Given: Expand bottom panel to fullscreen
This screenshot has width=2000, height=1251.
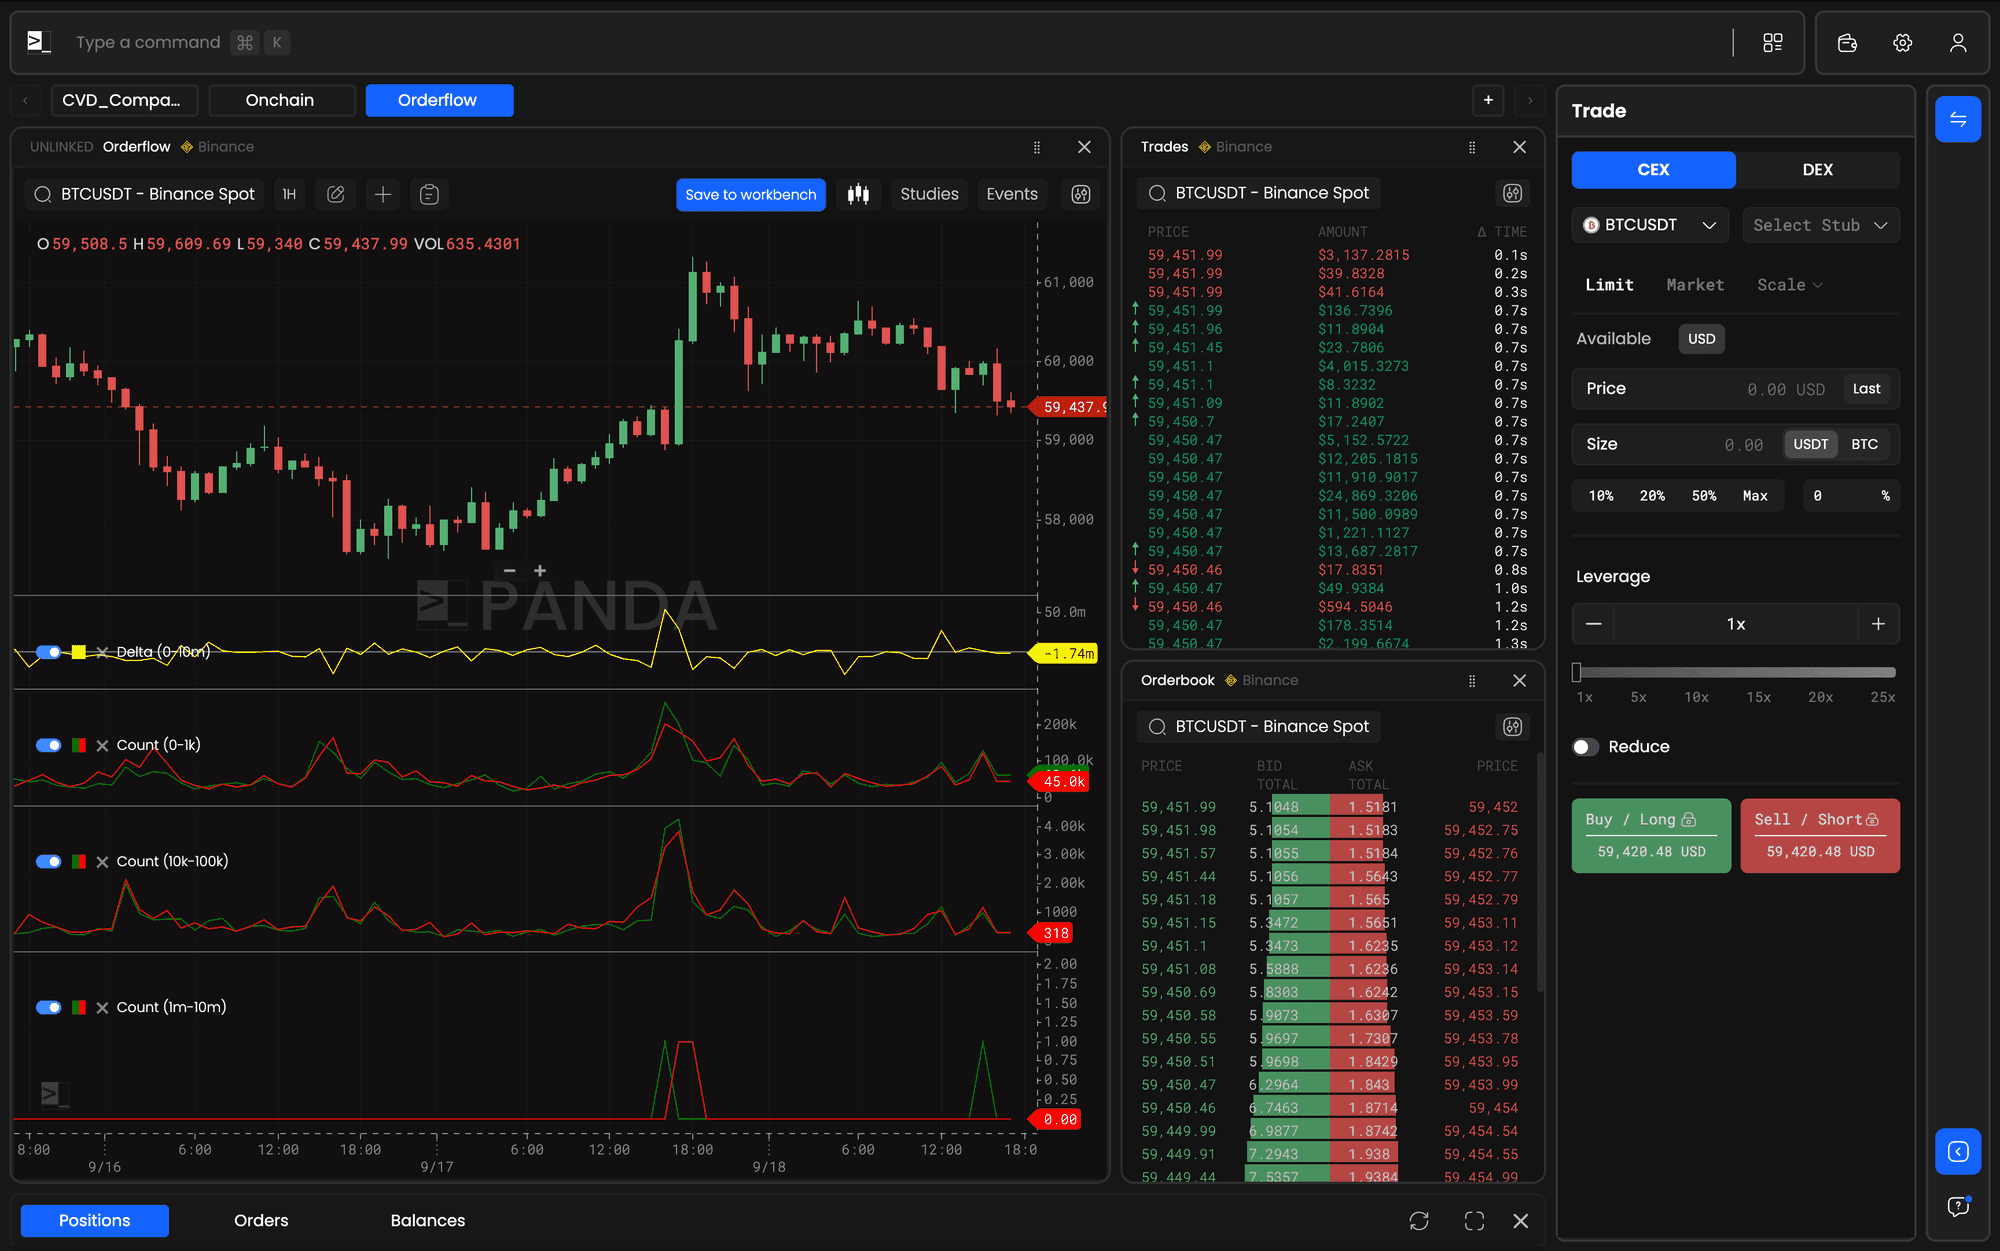Looking at the screenshot, I should coord(1474,1220).
